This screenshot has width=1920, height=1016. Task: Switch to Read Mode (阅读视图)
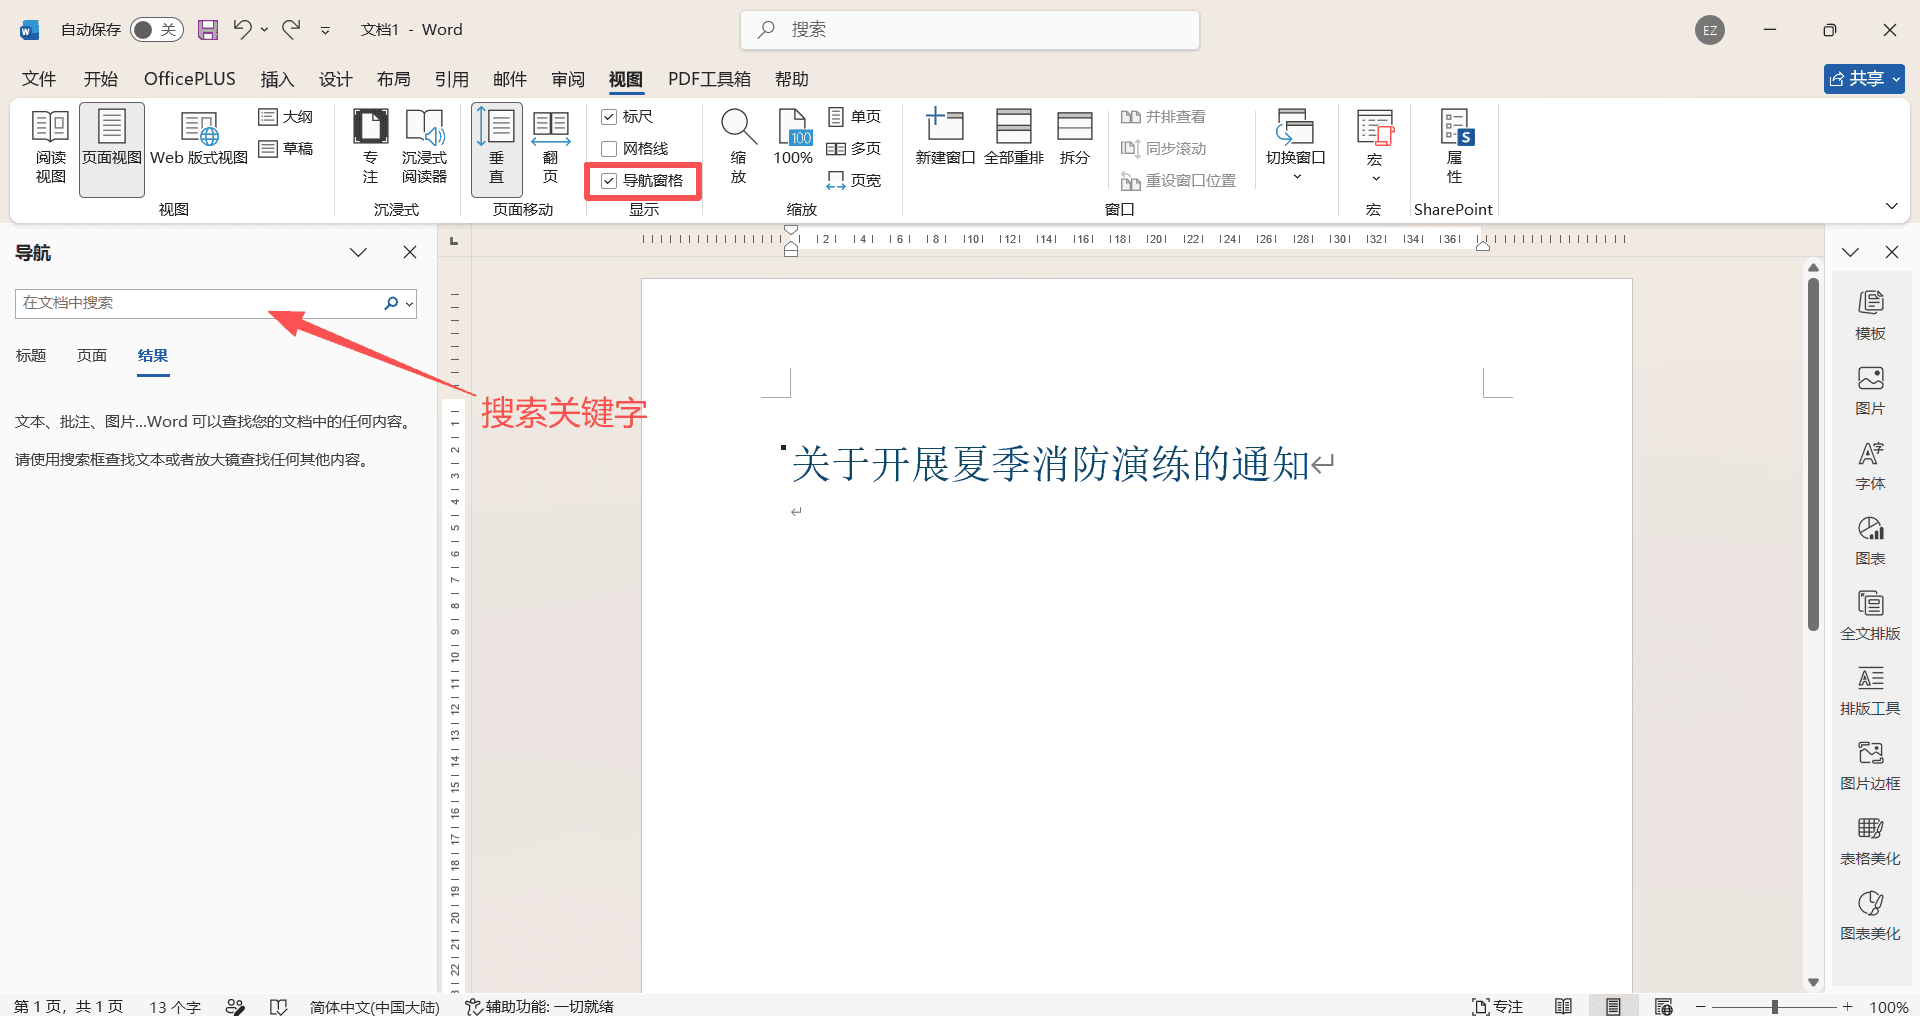[x=51, y=148]
